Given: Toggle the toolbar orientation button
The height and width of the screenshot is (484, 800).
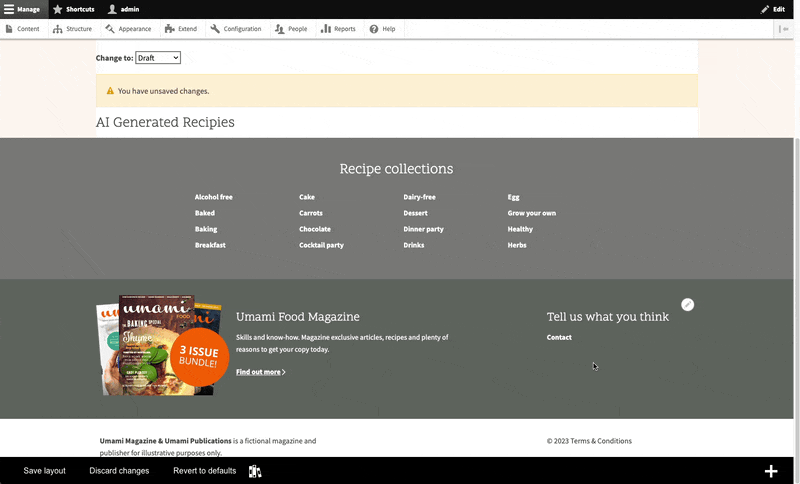Looking at the screenshot, I should point(784,29).
